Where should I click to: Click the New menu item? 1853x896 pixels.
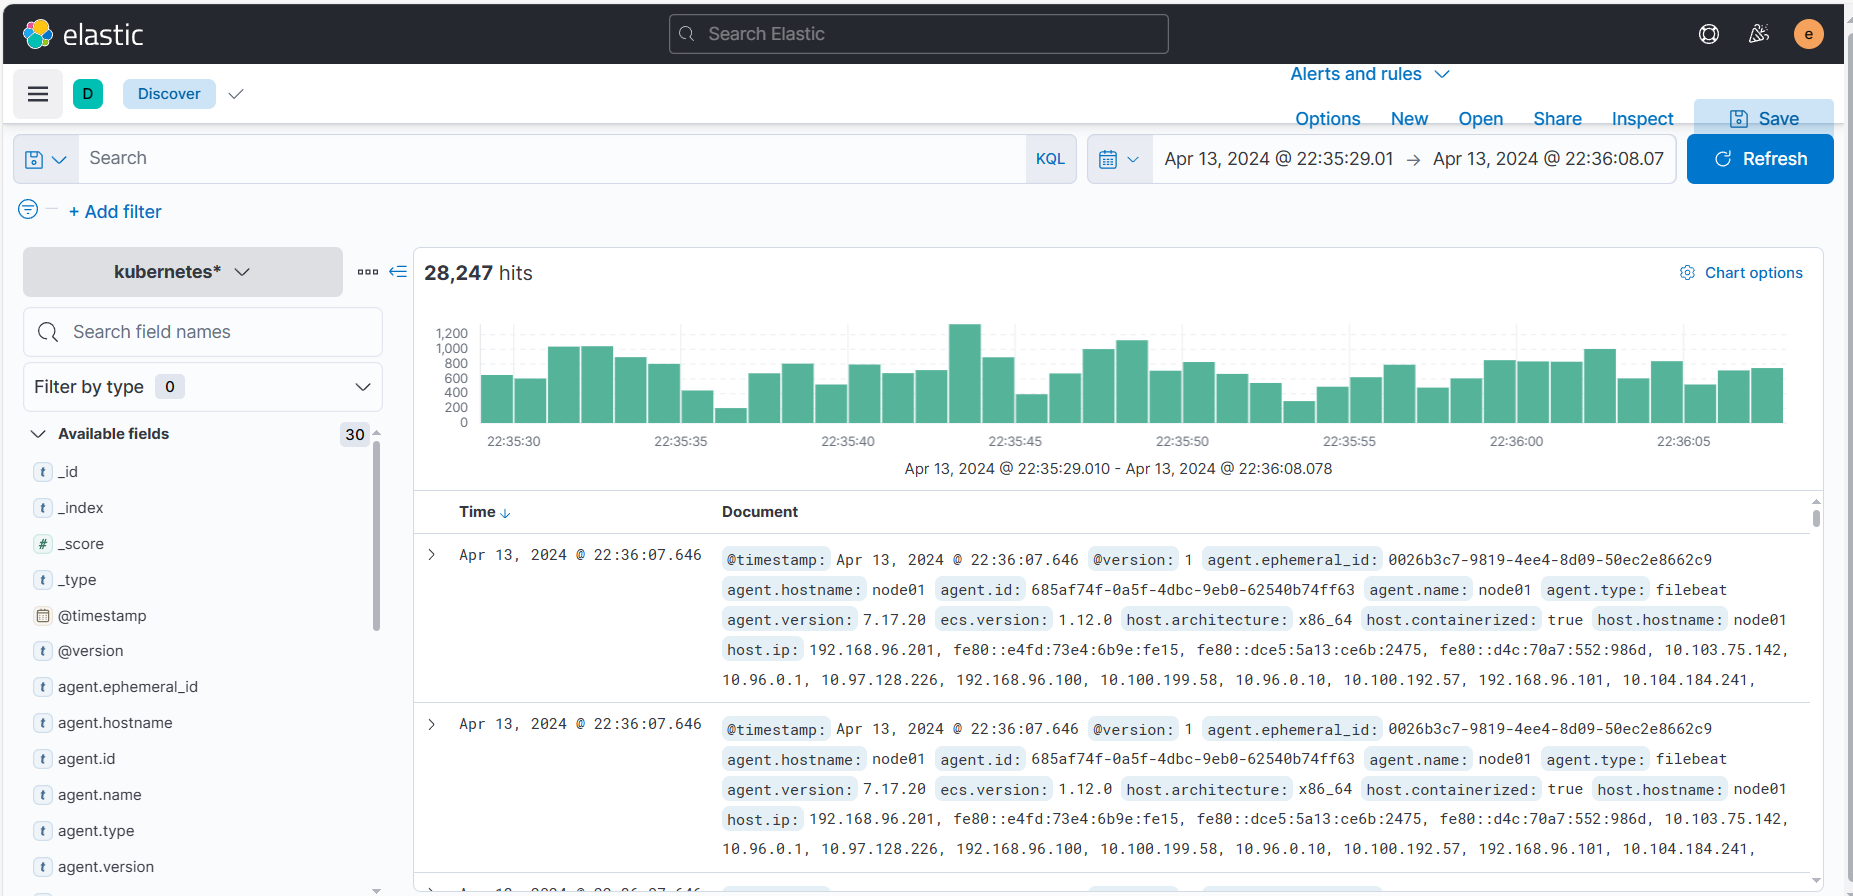[1409, 118]
